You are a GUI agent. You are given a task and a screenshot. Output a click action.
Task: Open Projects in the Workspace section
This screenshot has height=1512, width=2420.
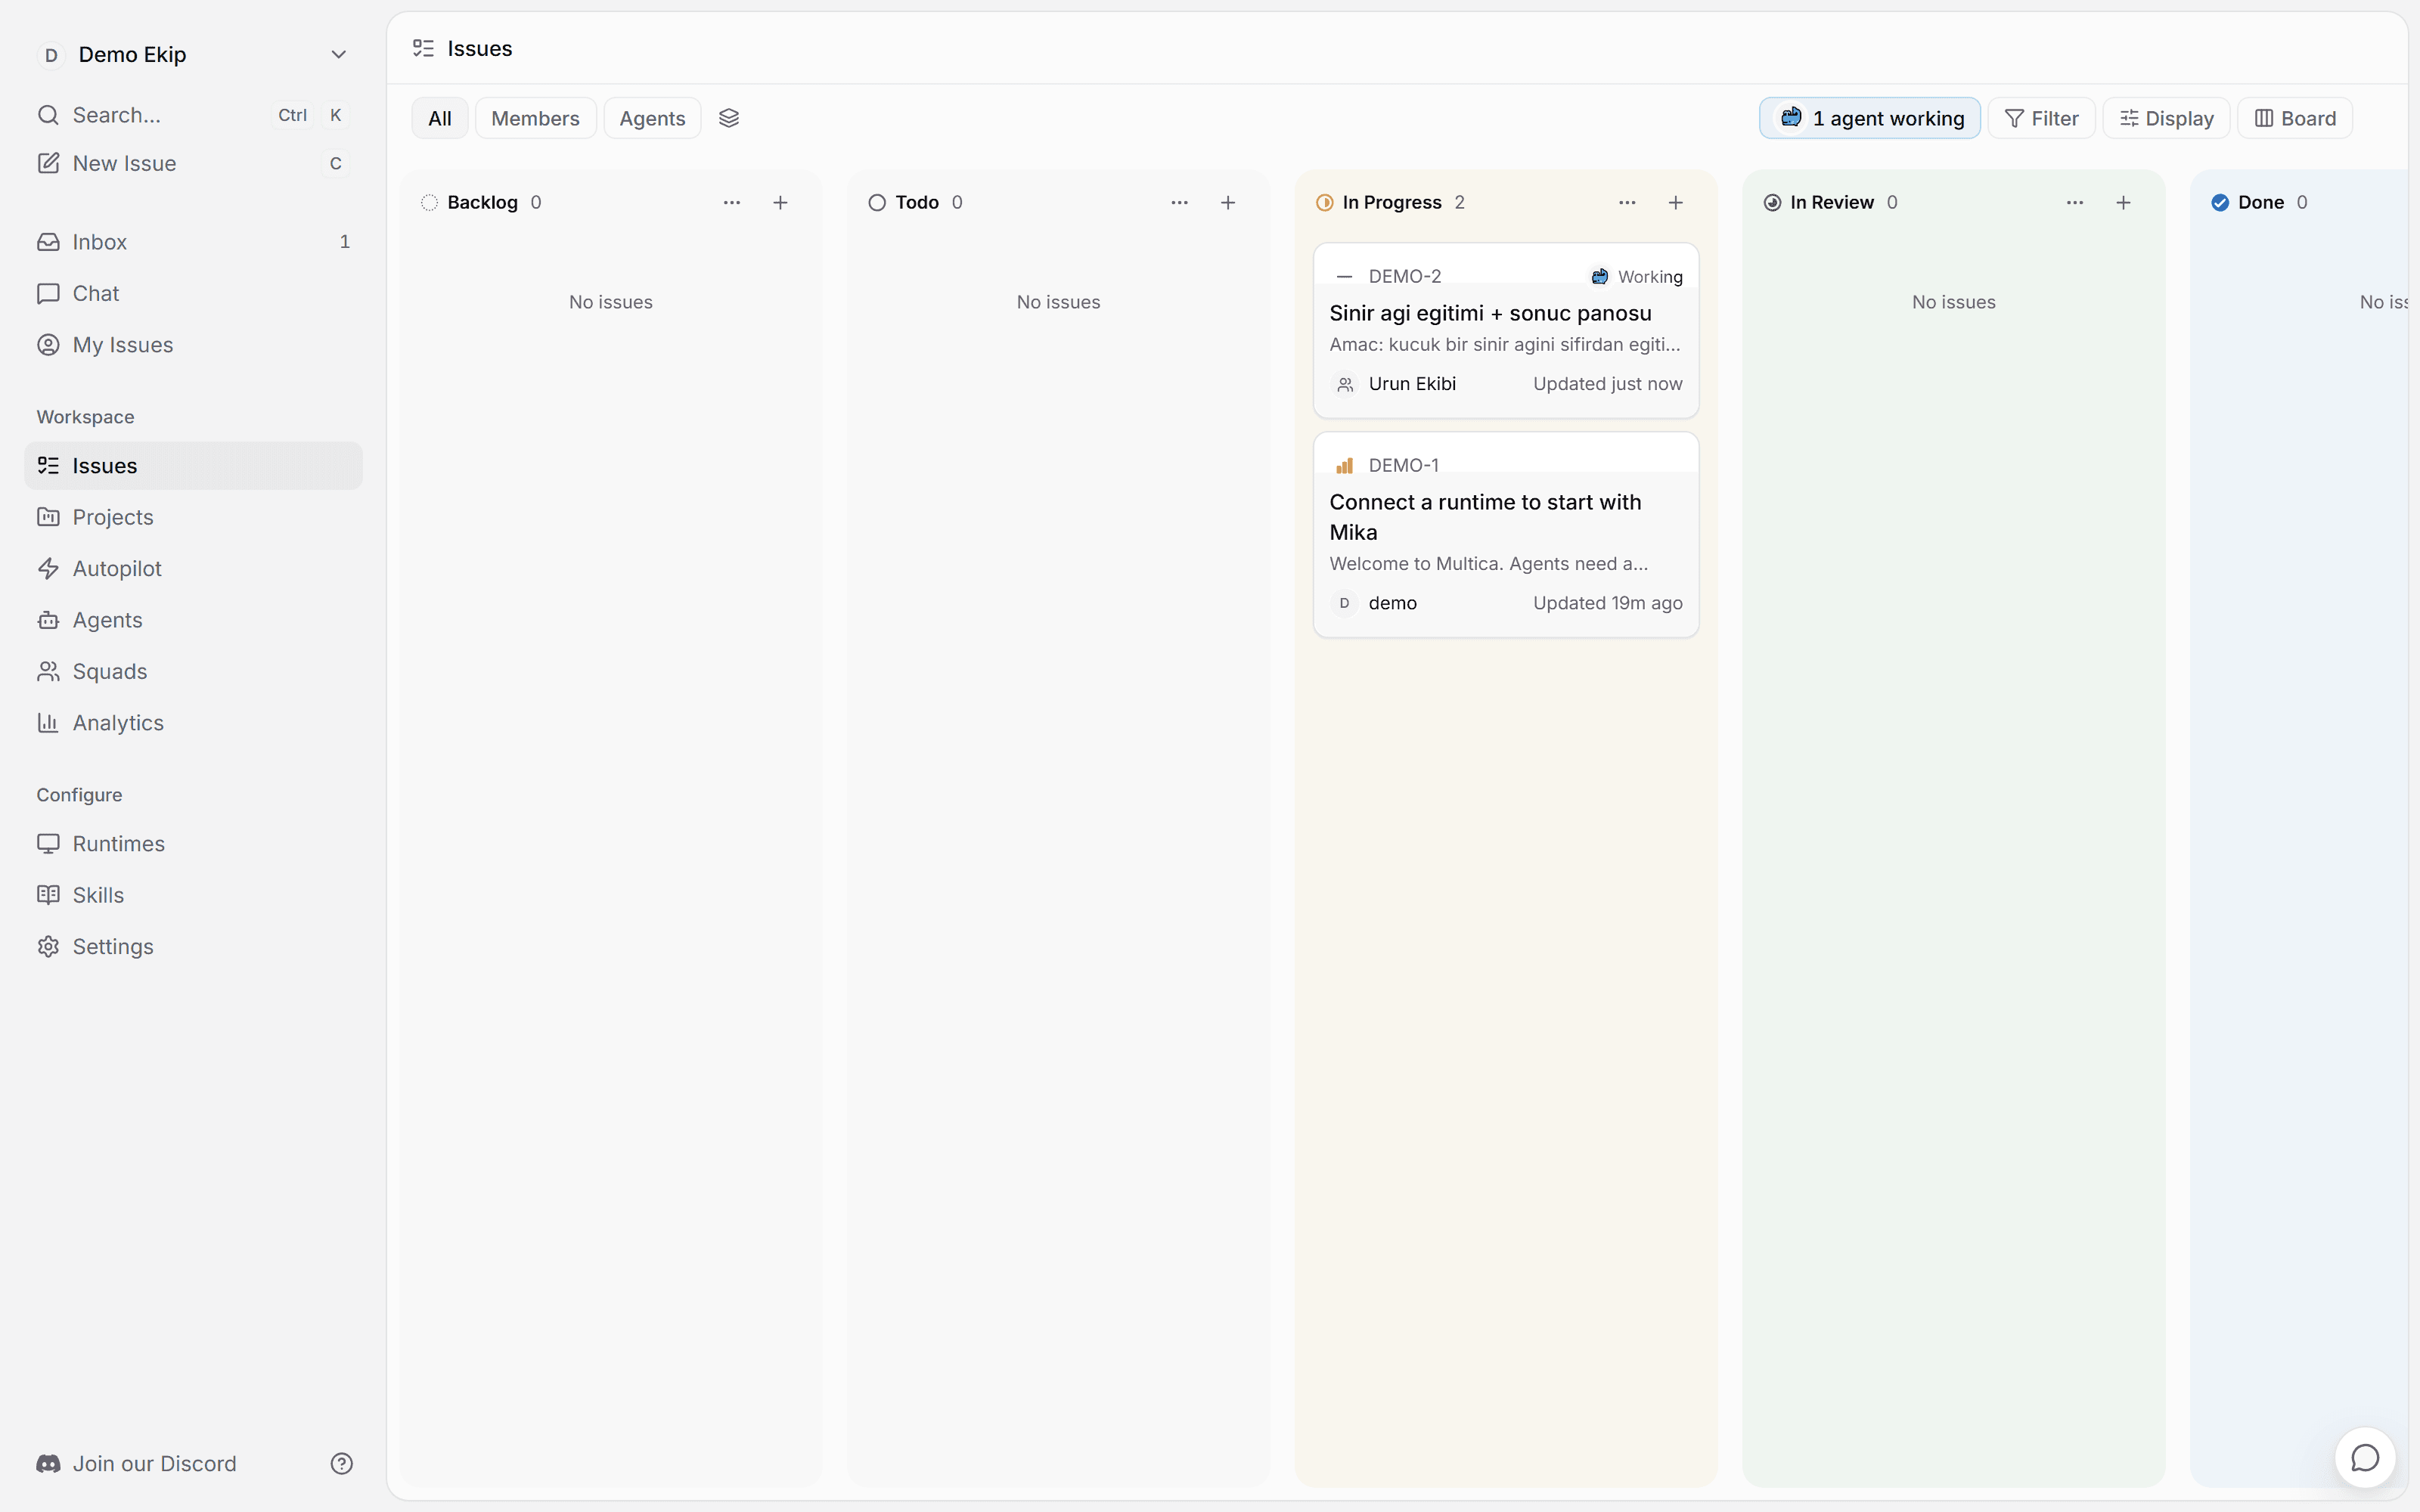[193, 517]
